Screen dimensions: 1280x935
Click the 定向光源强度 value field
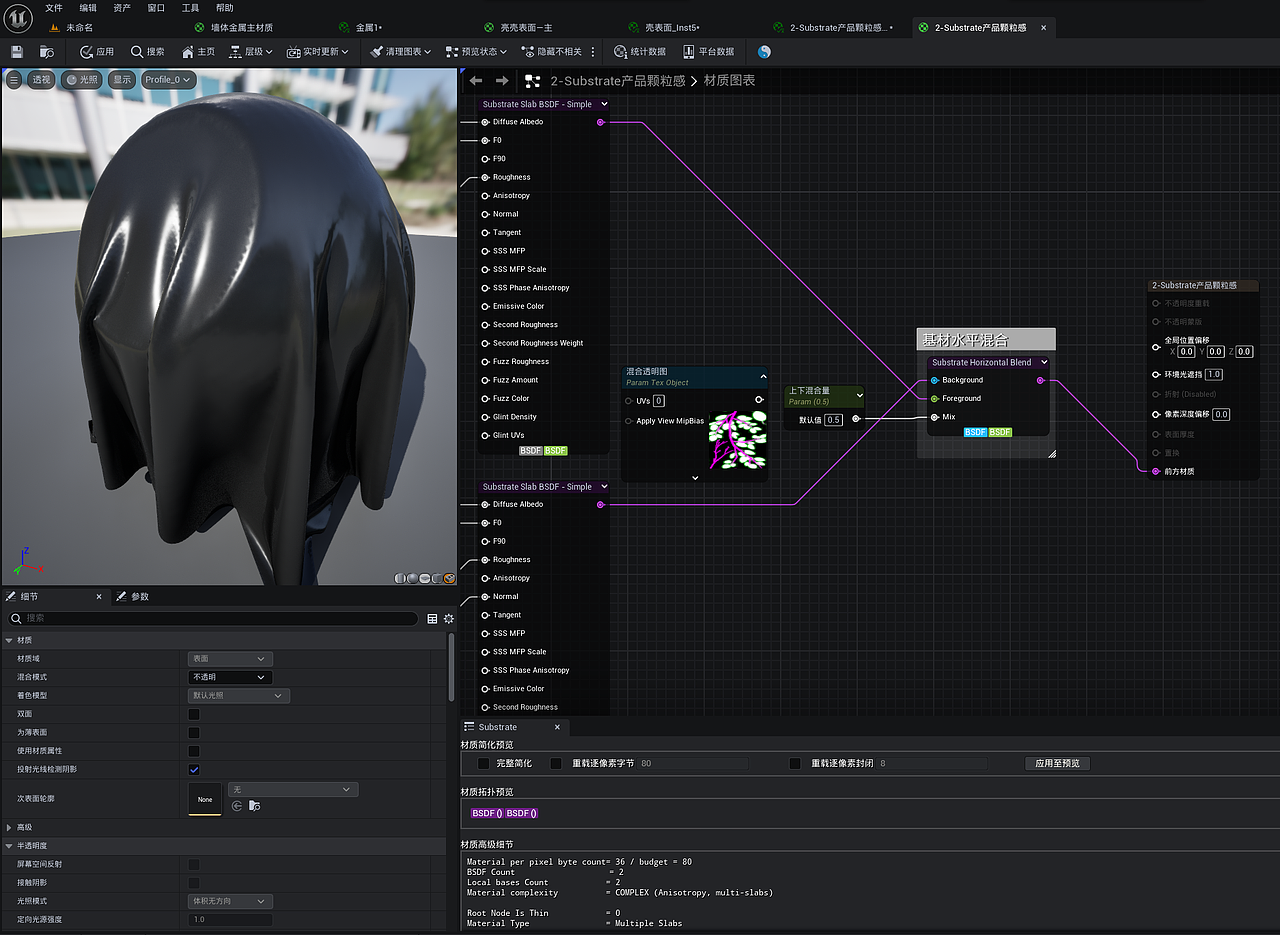[230, 920]
